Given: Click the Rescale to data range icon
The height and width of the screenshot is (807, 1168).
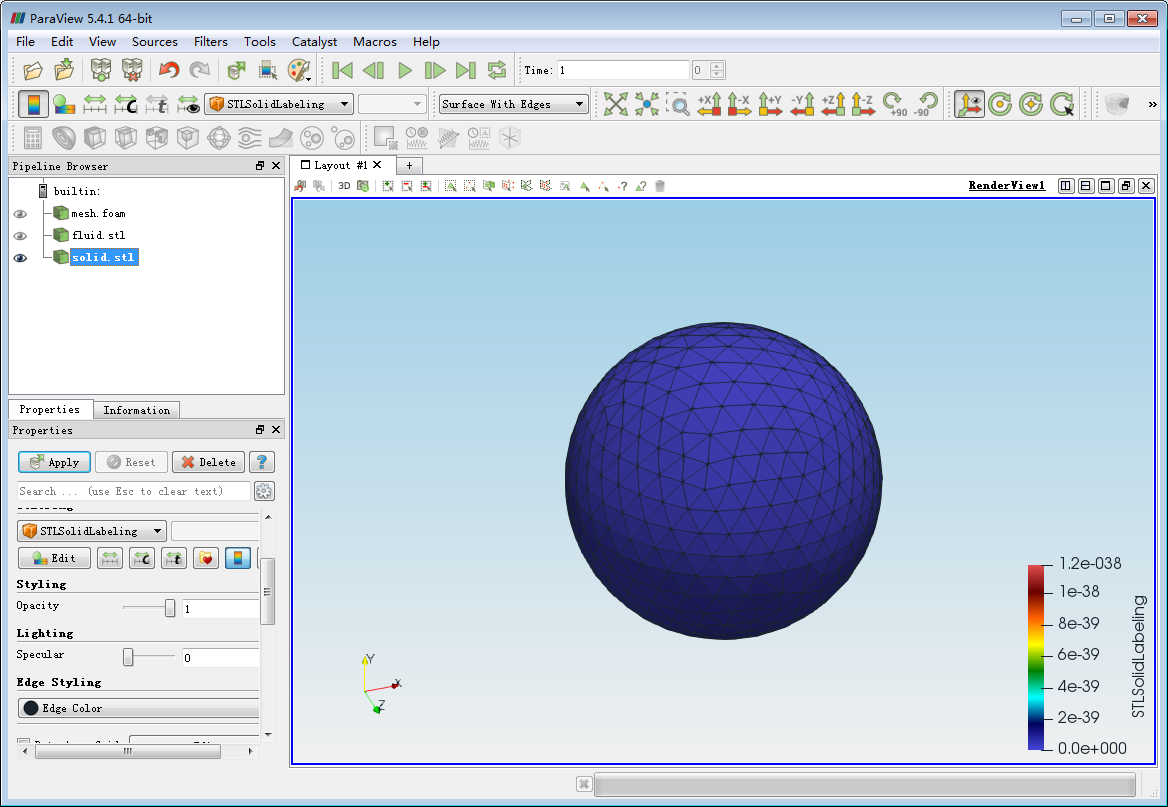Looking at the screenshot, I should tap(95, 104).
